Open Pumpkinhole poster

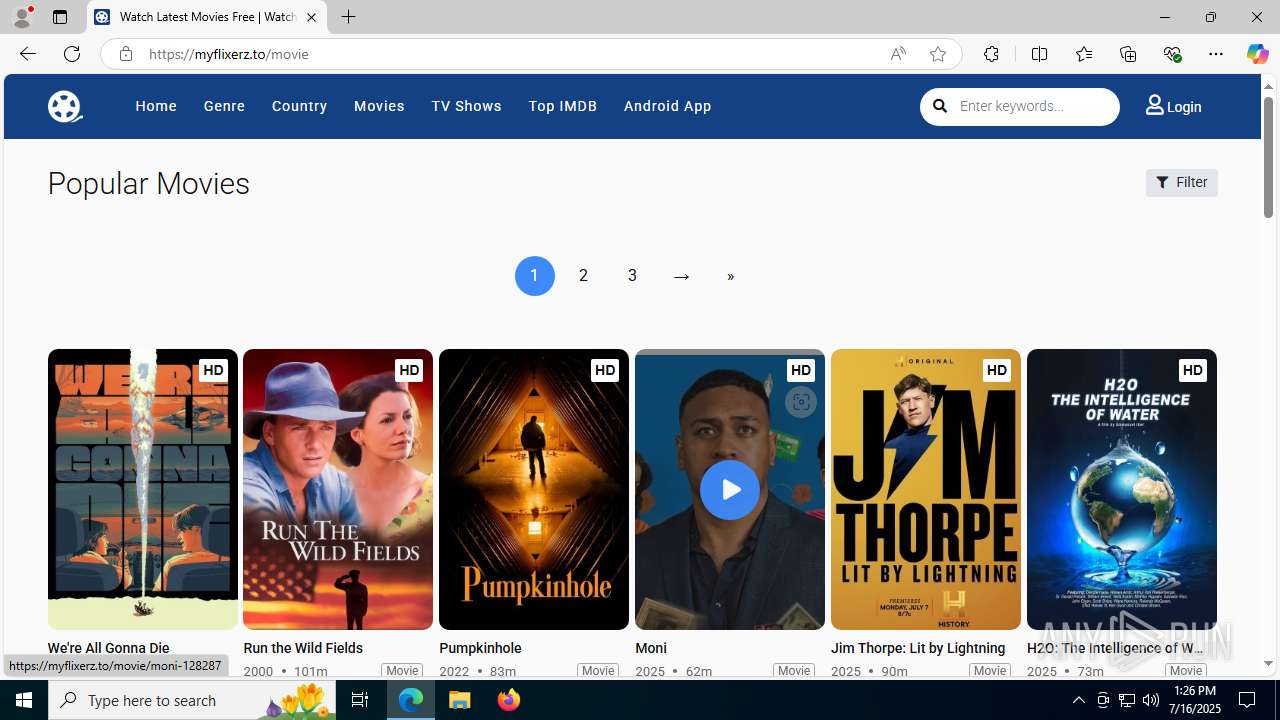[534, 489]
